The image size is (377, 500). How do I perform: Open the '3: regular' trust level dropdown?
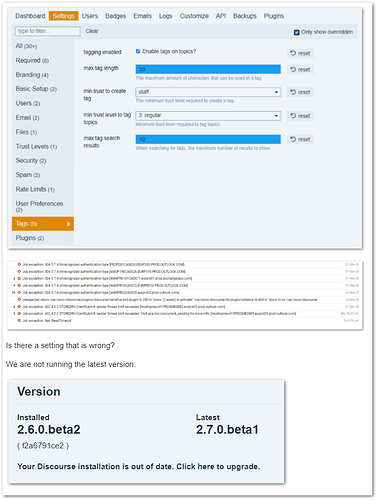(208, 115)
